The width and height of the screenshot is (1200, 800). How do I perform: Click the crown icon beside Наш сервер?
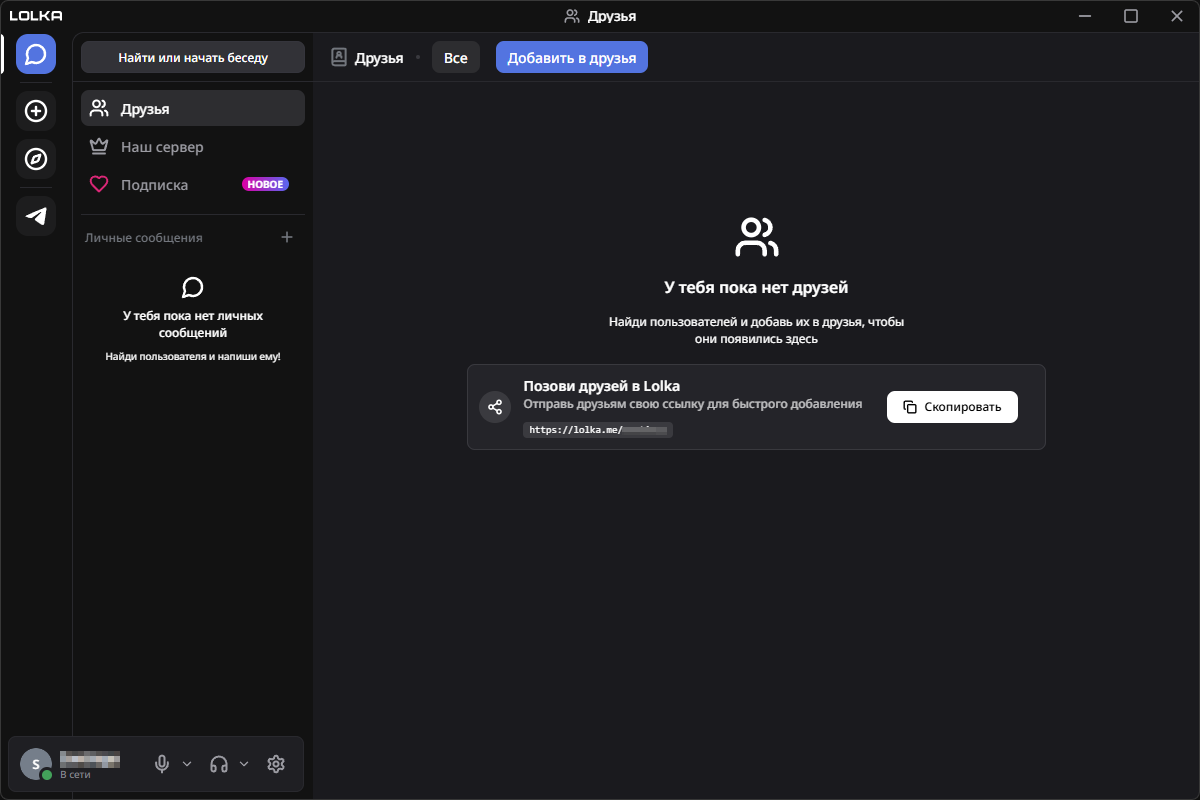pos(98,147)
